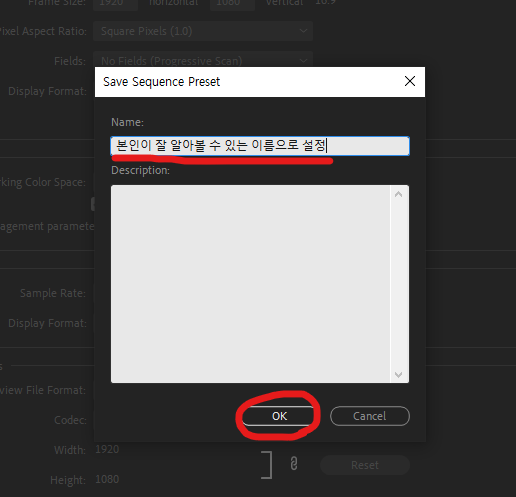Click the Description scrollbar up arrow
Screen dimensions: 516x497
[x=398, y=194]
